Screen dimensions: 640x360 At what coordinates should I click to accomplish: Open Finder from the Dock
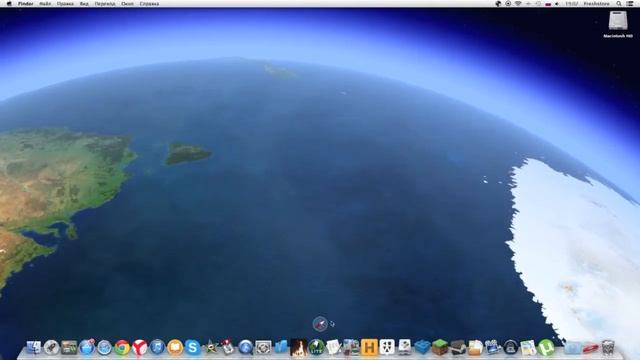click(x=33, y=347)
